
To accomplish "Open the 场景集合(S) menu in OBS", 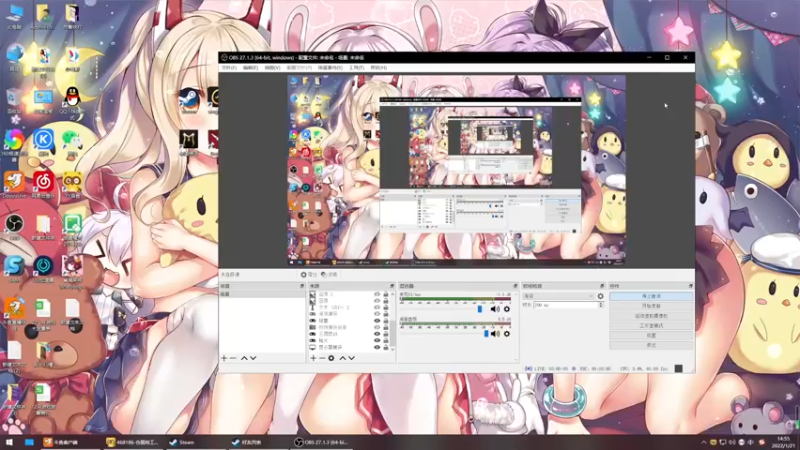I will click(x=330, y=67).
